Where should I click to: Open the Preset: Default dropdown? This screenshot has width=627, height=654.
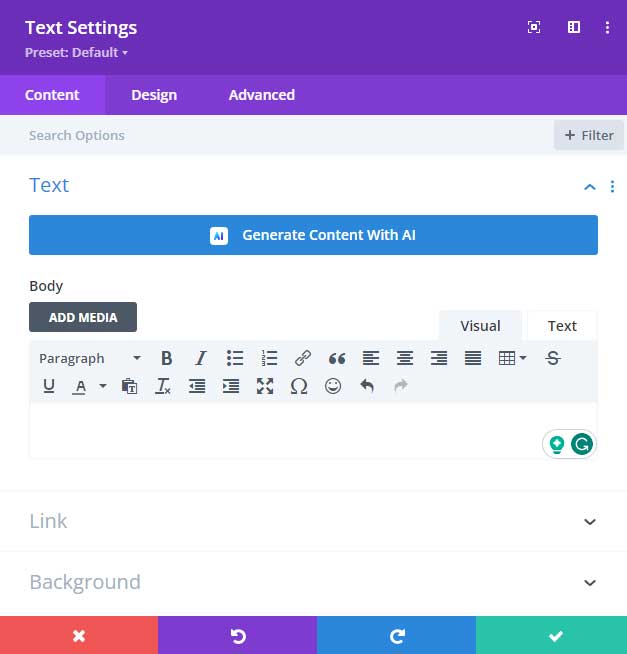pyautogui.click(x=76, y=53)
